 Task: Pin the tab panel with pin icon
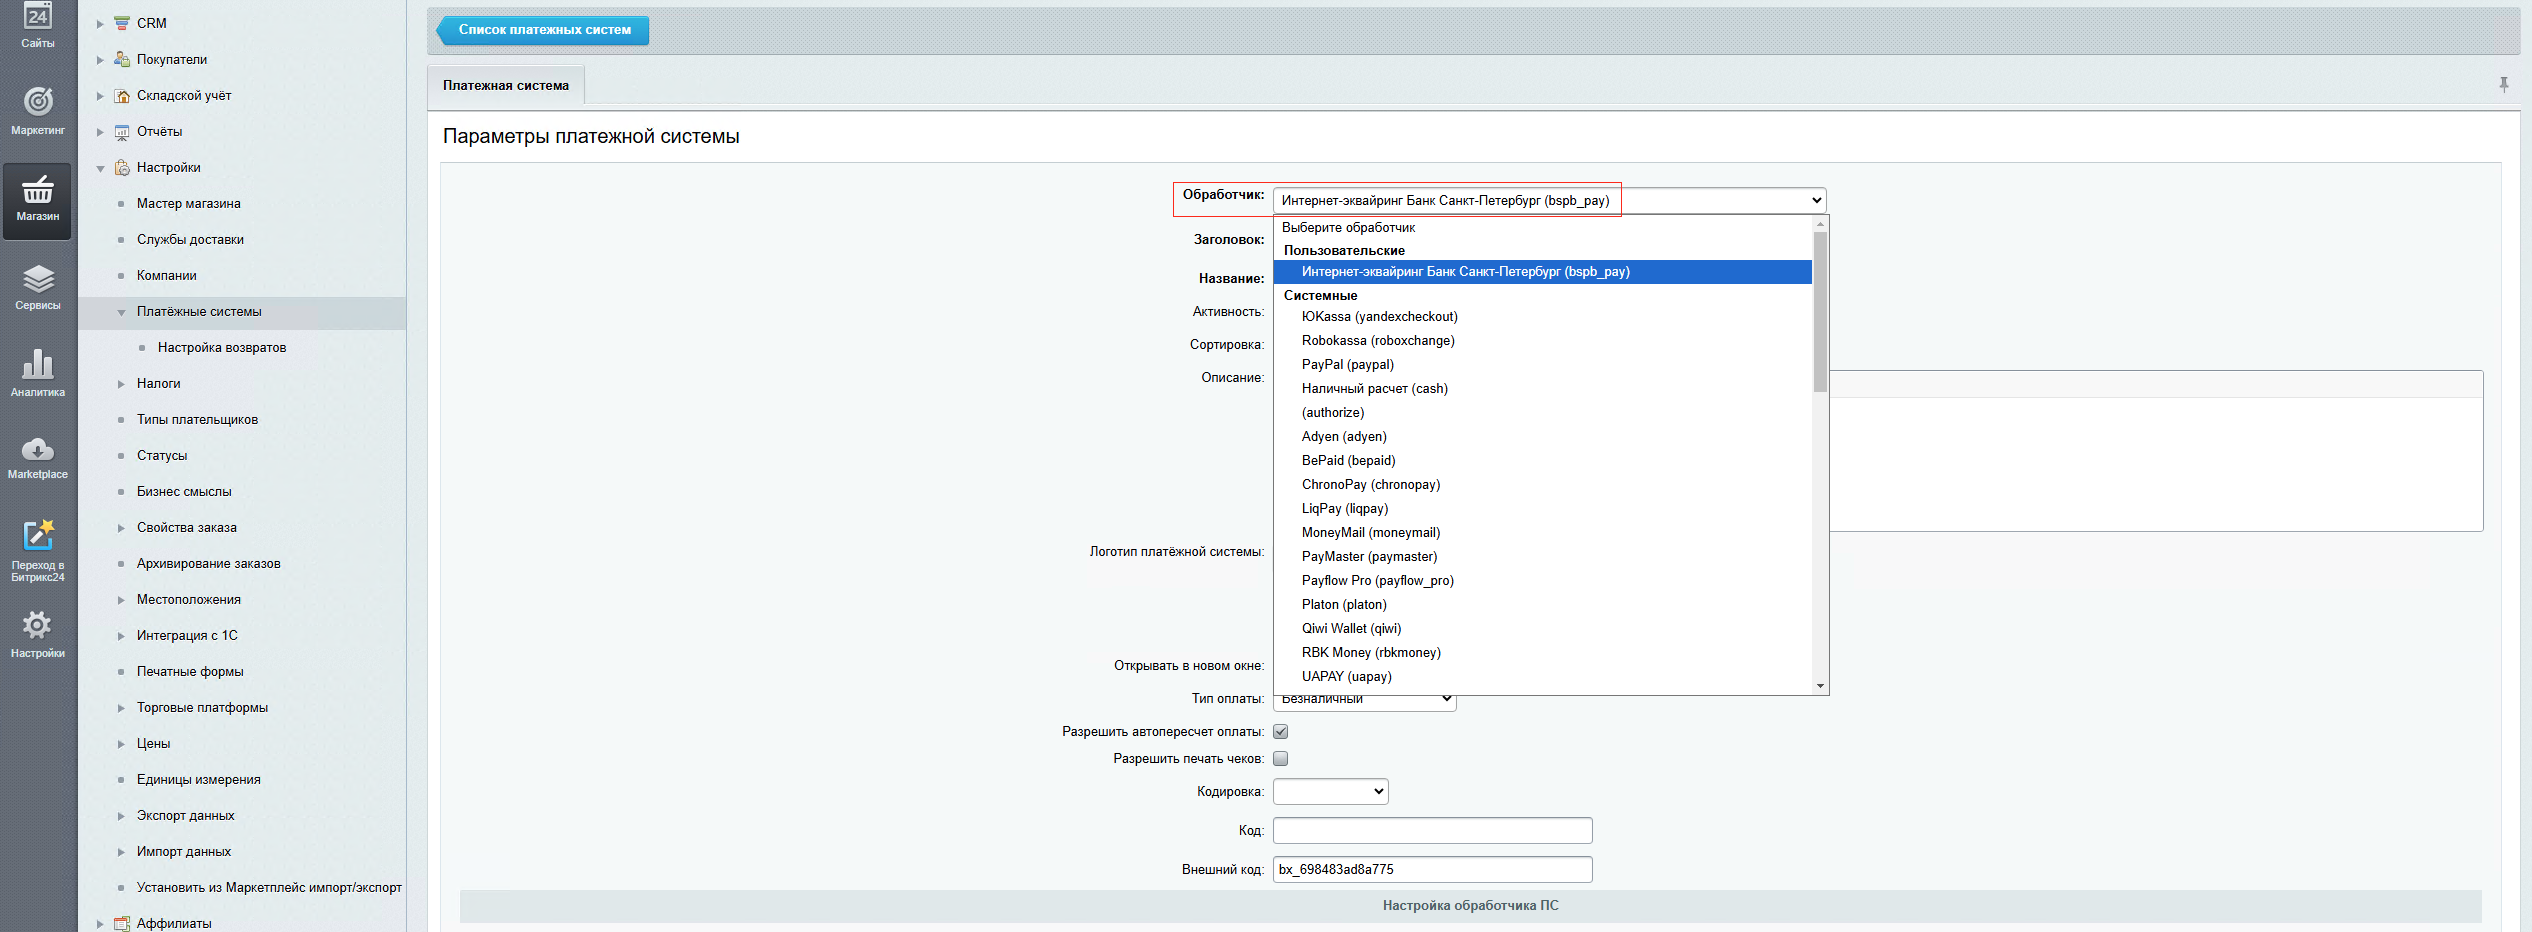(x=2504, y=85)
